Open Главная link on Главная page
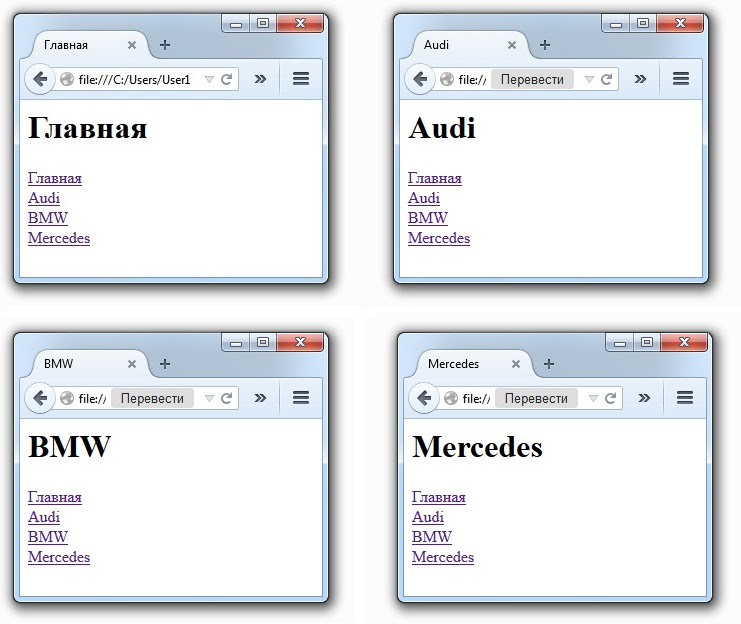This screenshot has width=741, height=624. pos(55,178)
